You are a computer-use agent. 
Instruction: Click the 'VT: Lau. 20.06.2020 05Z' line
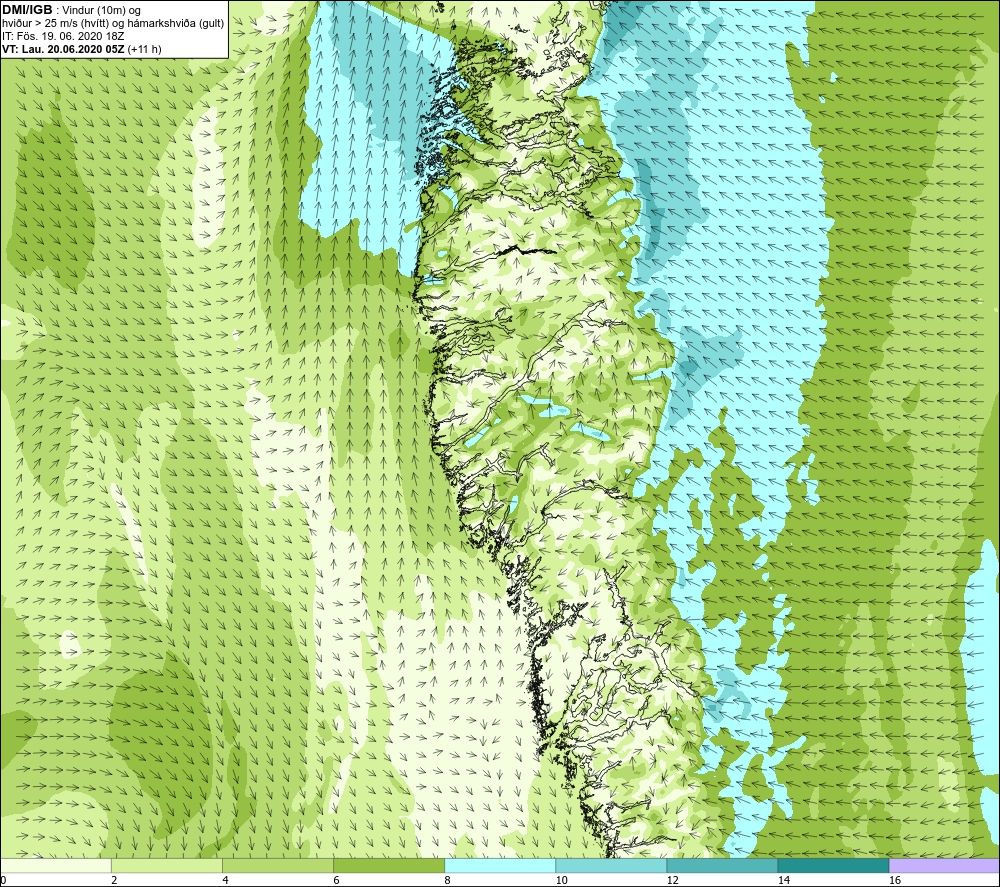click(x=63, y=49)
